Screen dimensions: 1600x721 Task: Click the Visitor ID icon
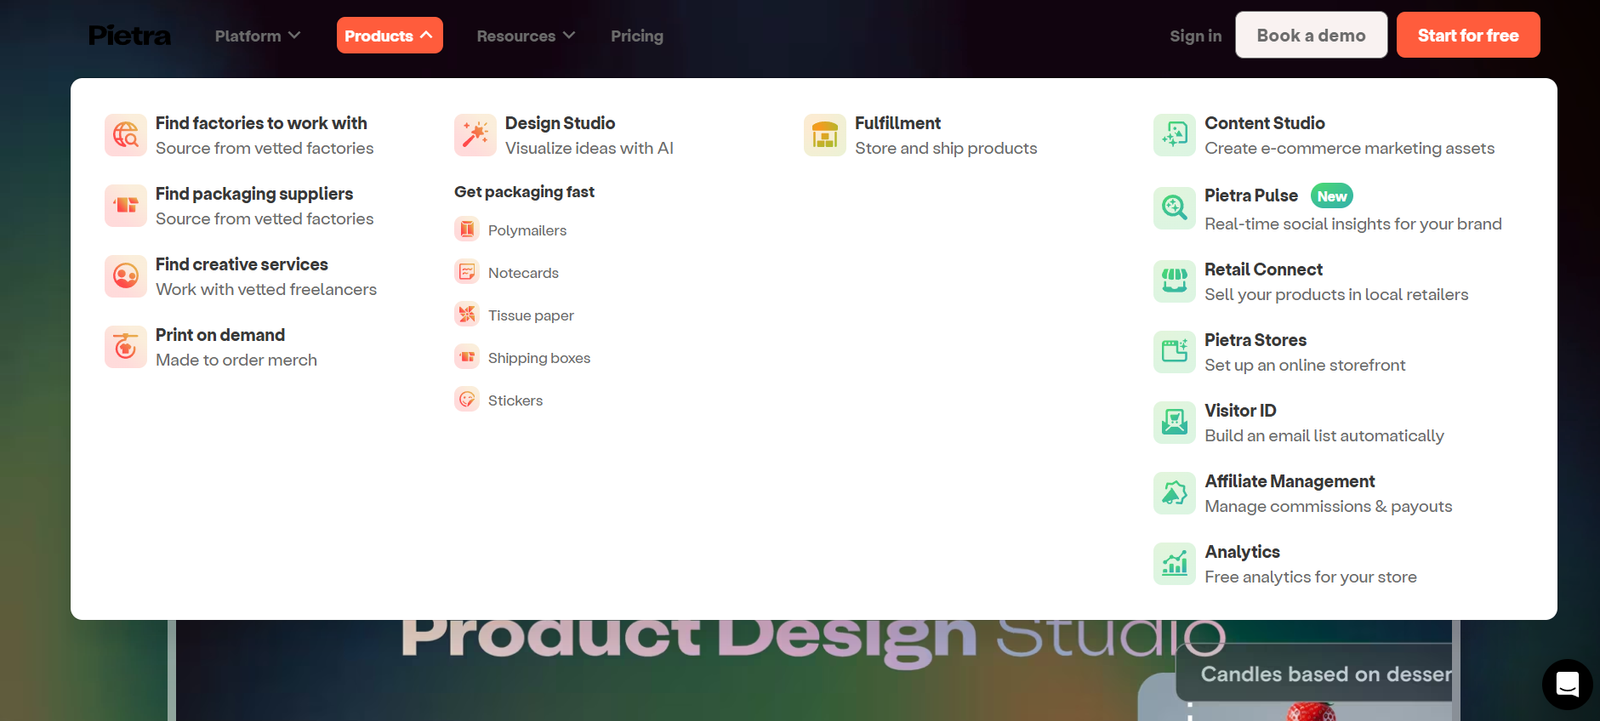pyautogui.click(x=1174, y=422)
